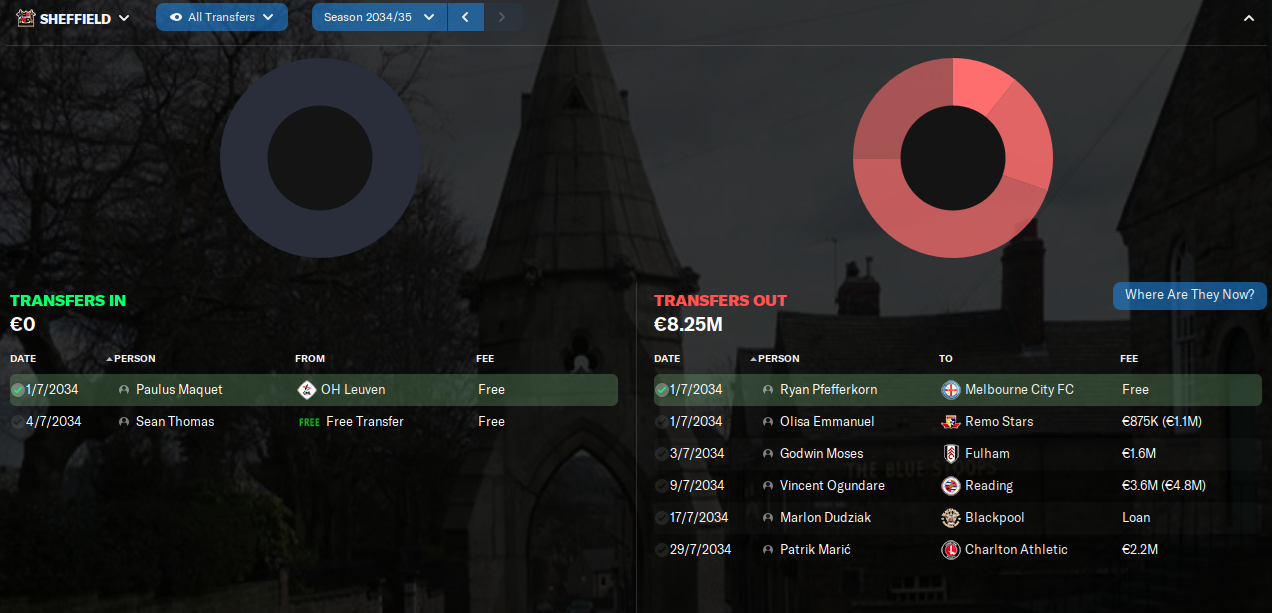The height and width of the screenshot is (613, 1272).
Task: Select the Vincent Ogundare row tick circle
Action: point(662,486)
